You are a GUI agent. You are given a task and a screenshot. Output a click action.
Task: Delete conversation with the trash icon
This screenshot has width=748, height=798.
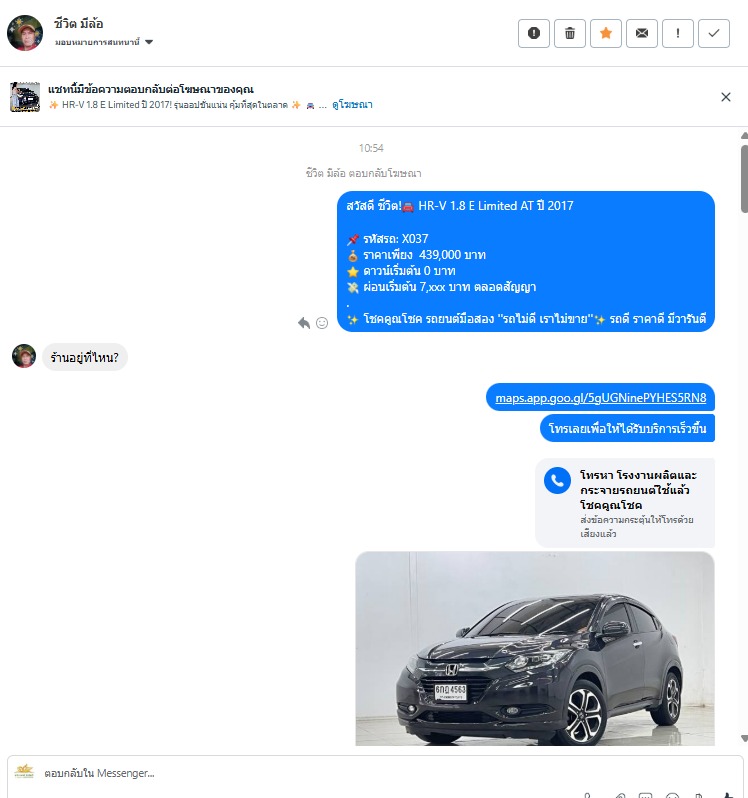[569, 33]
